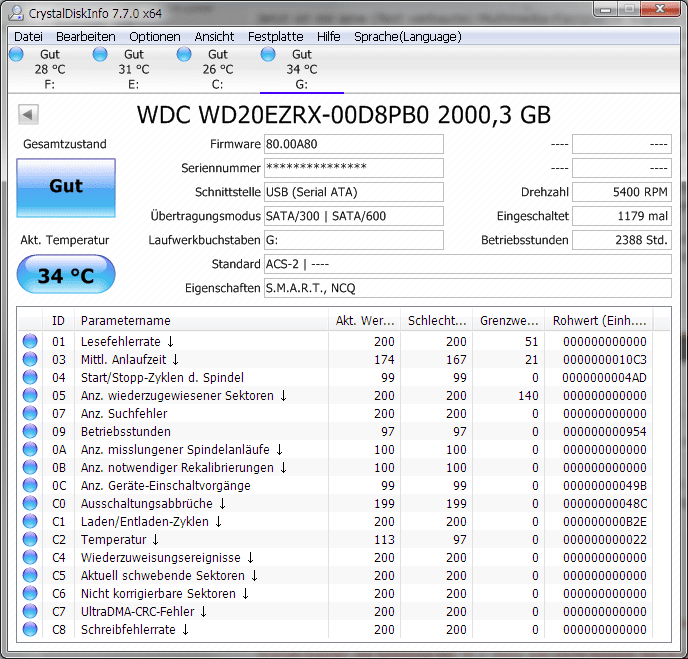
Task: Click the blue status orb for drive C:
Action: click(x=184, y=54)
